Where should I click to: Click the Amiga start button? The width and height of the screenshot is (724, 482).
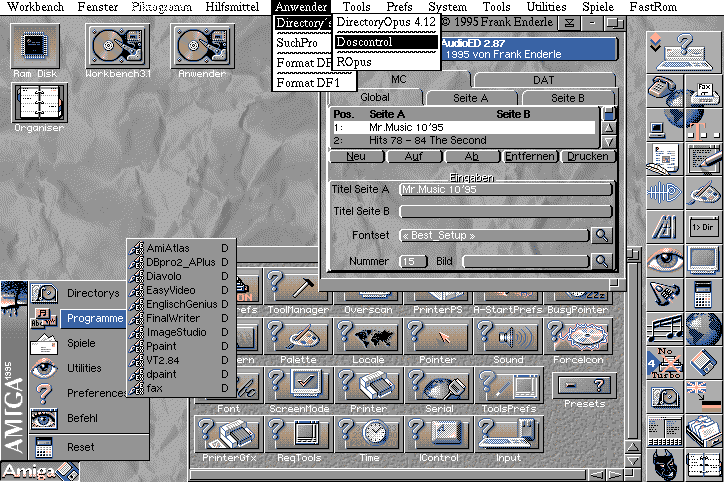click(40, 471)
